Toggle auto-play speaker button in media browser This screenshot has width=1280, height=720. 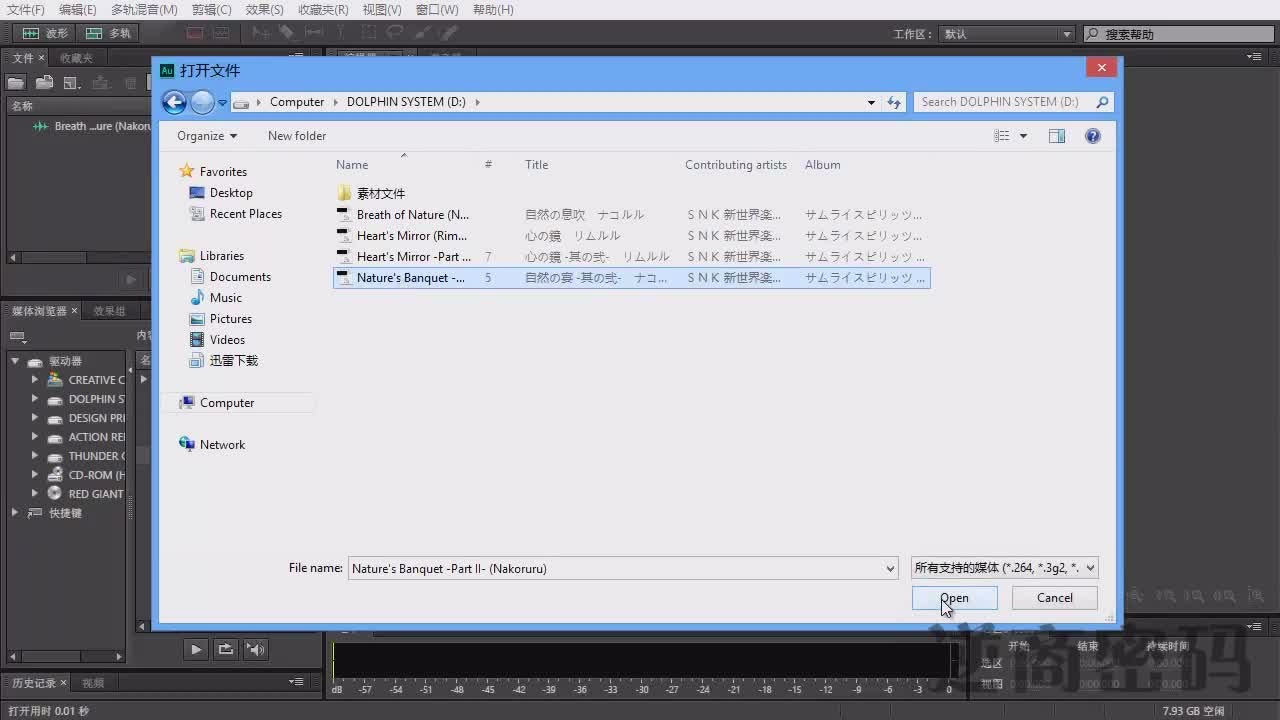[256, 649]
